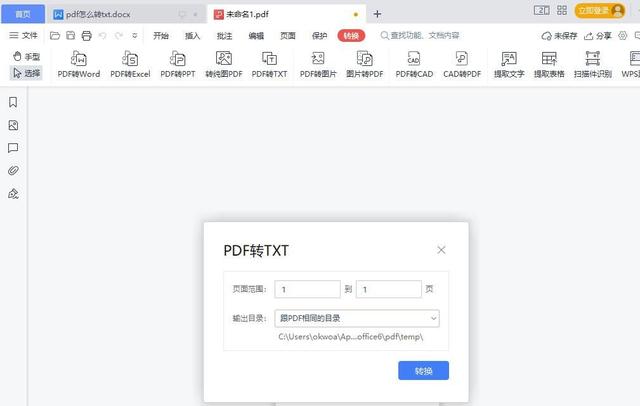The width and height of the screenshot is (640, 406).
Task: Click the end page number field
Action: [389, 289]
